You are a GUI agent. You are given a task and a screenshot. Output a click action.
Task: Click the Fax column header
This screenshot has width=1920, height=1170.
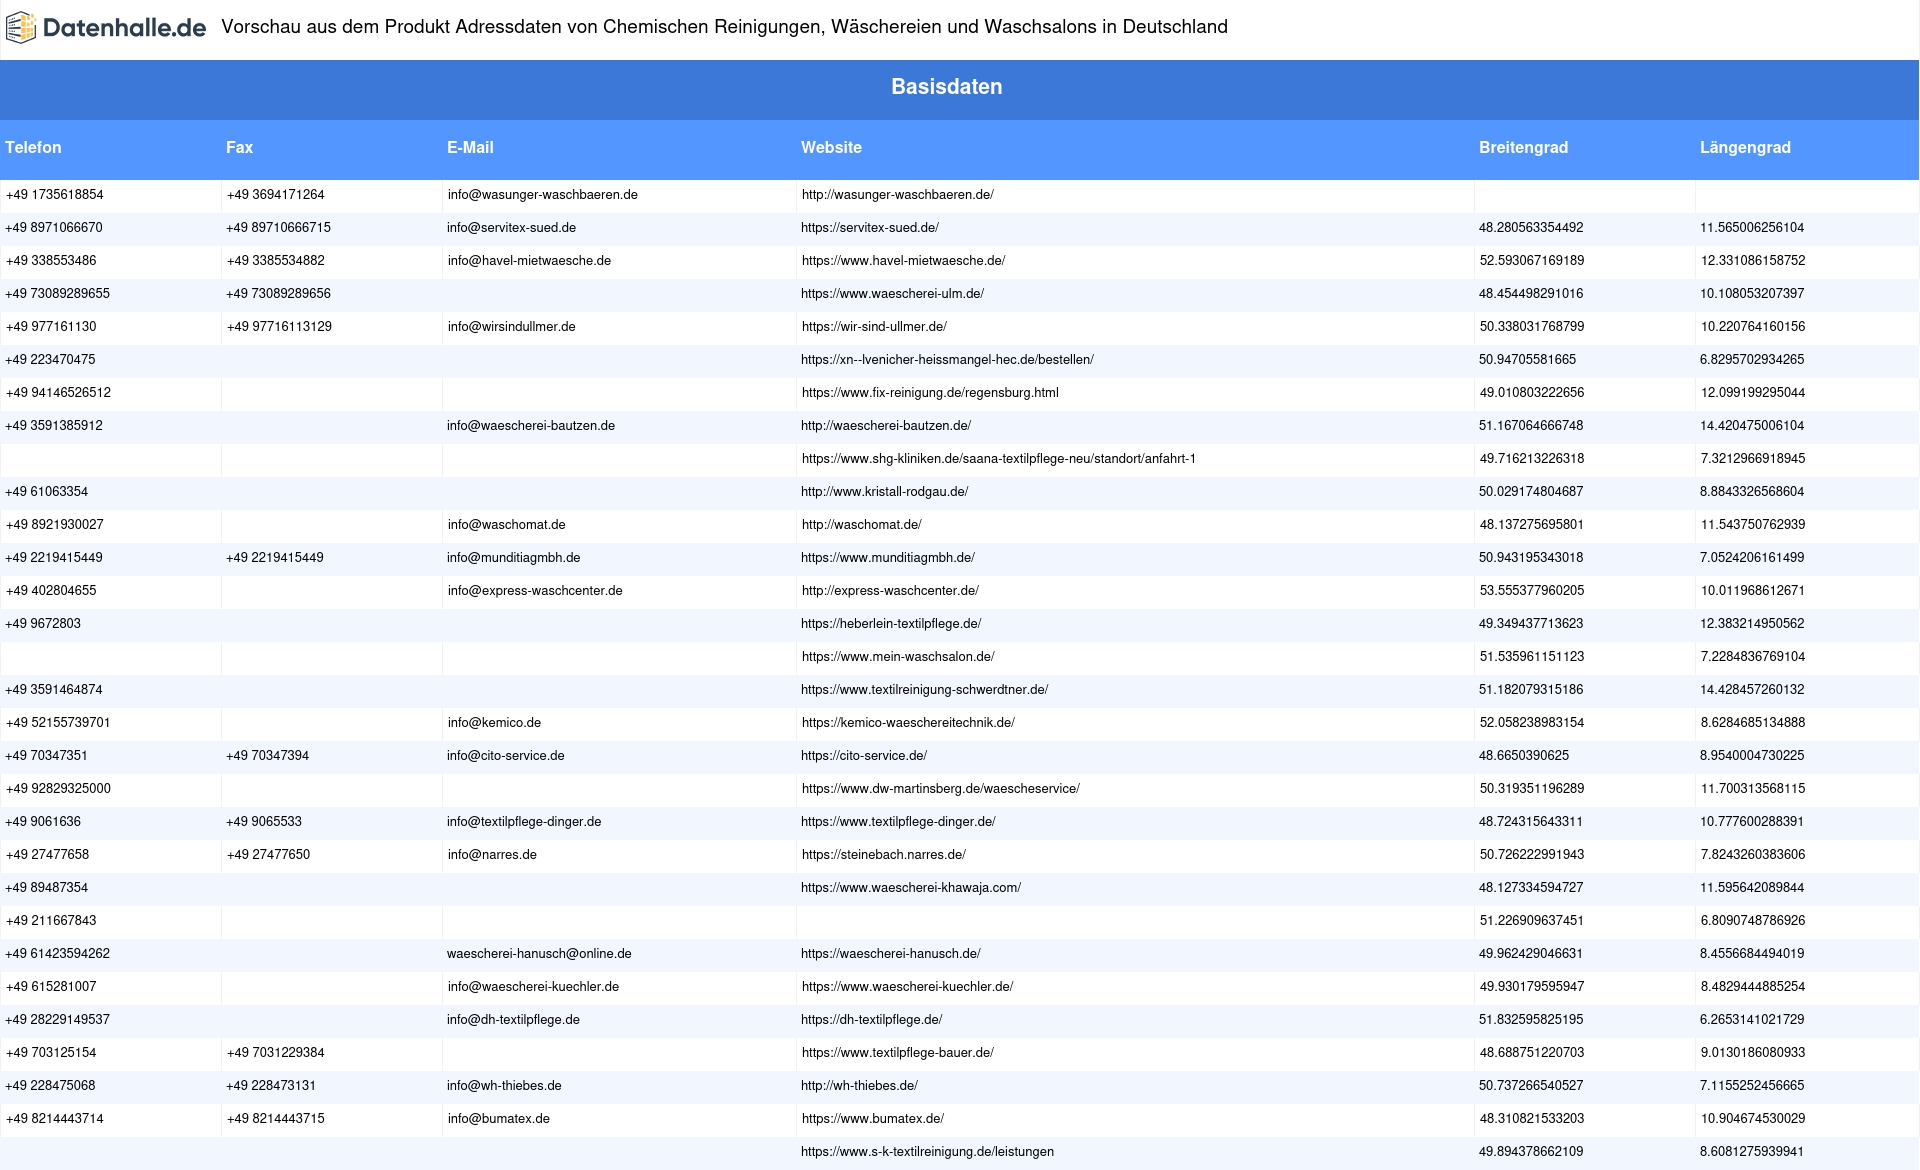click(240, 148)
